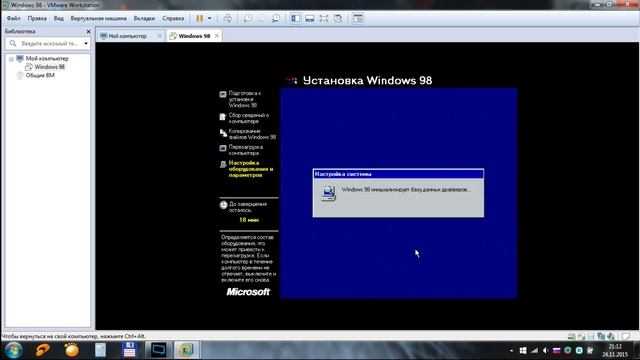Open the monitor screen app on taskbar
Screen dimensions: 640x360
[x=158, y=350]
